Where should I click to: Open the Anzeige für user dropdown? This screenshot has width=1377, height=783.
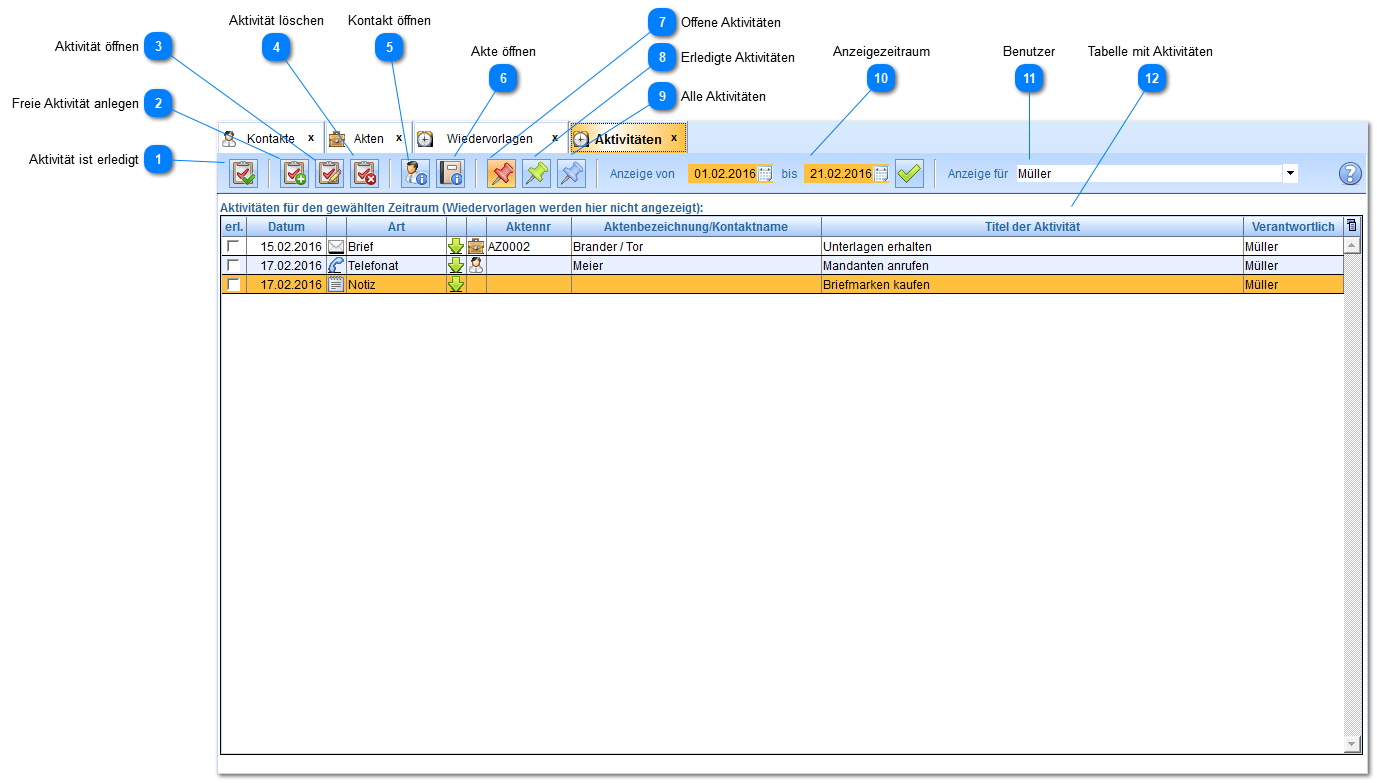[1290, 174]
